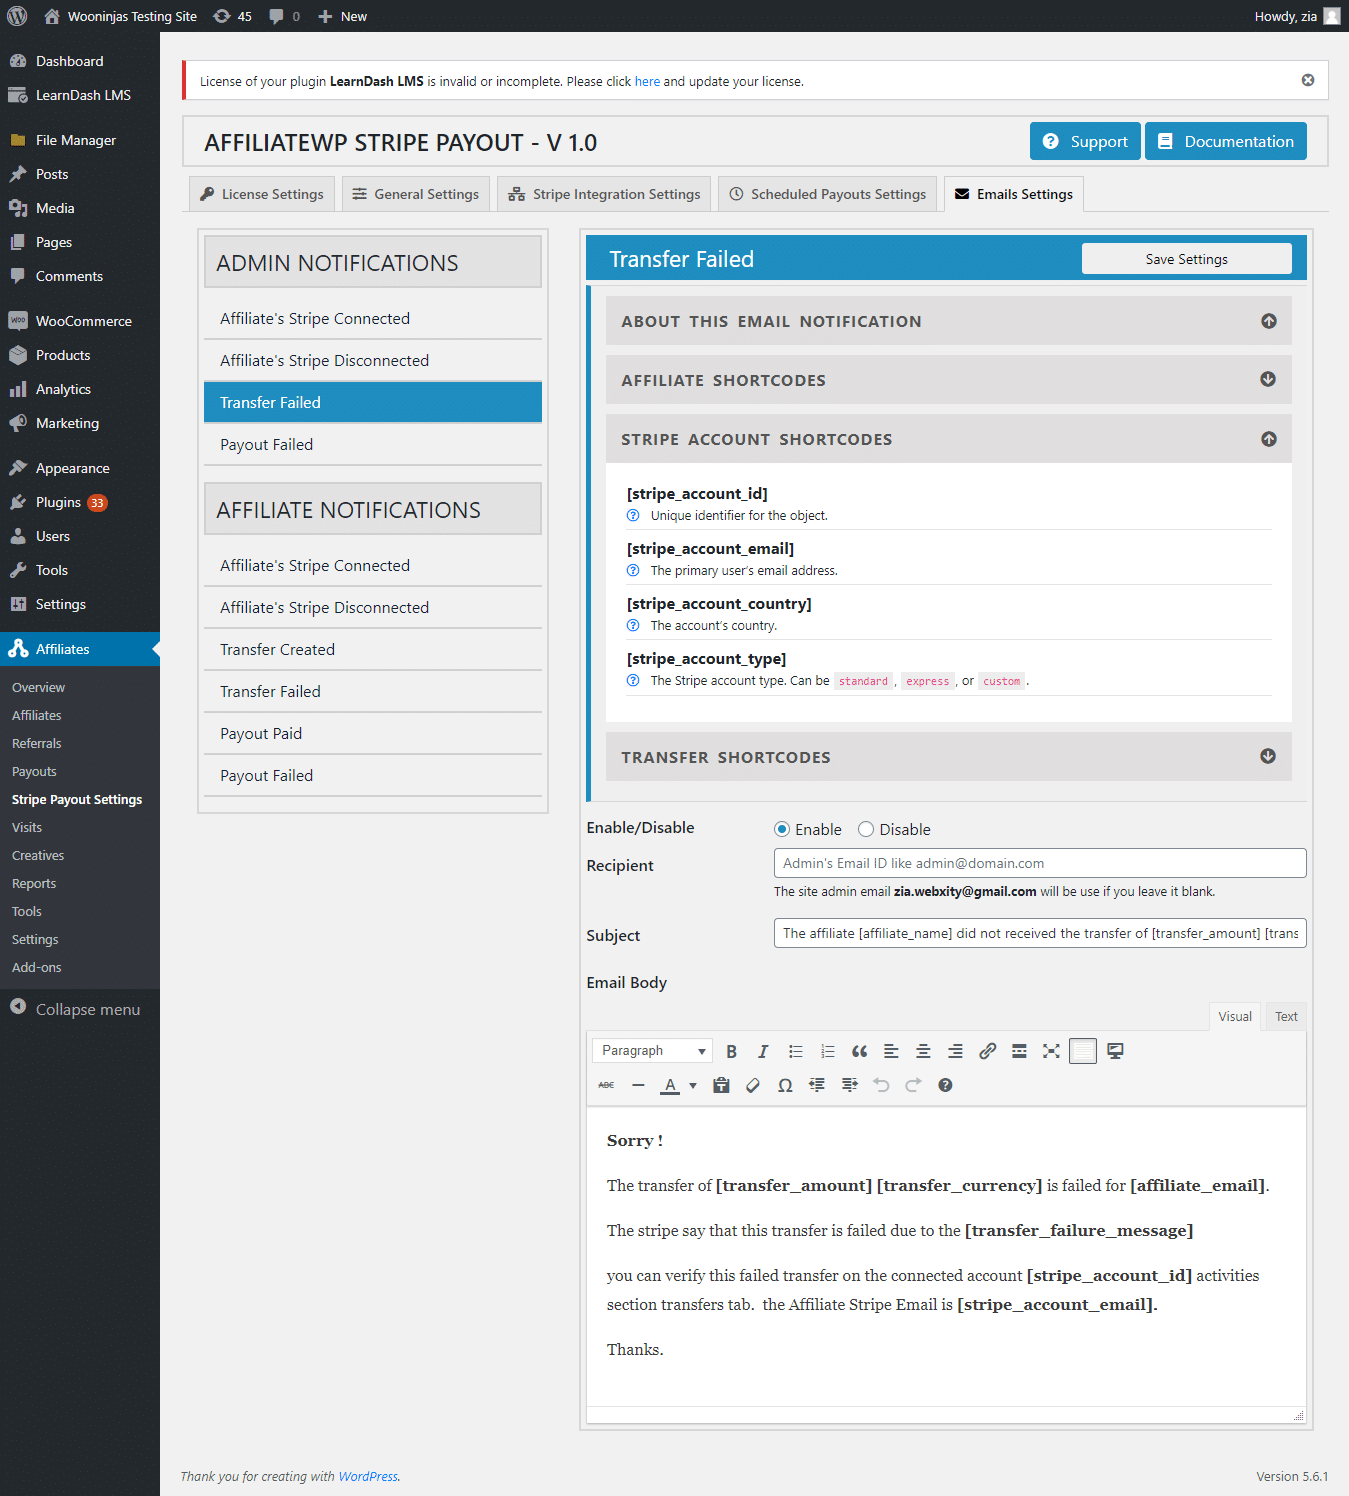Select the Disable radio button
The image size is (1349, 1496).
pos(866,829)
